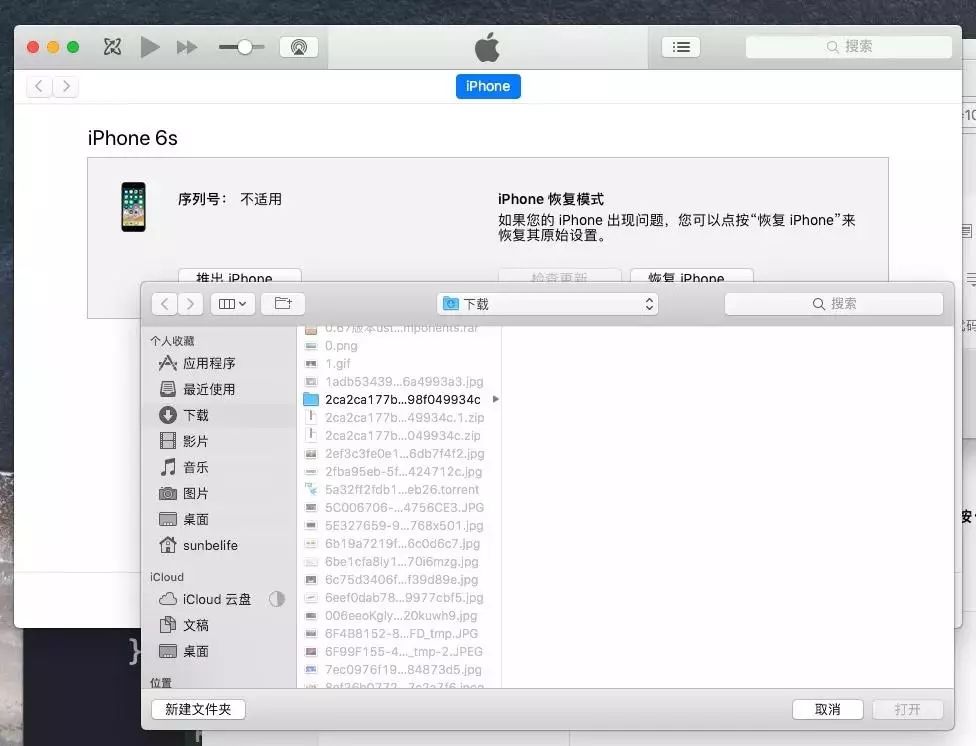This screenshot has width=976, height=746.
Task: Click 取消 to dismiss the dialog
Action: tap(827, 709)
